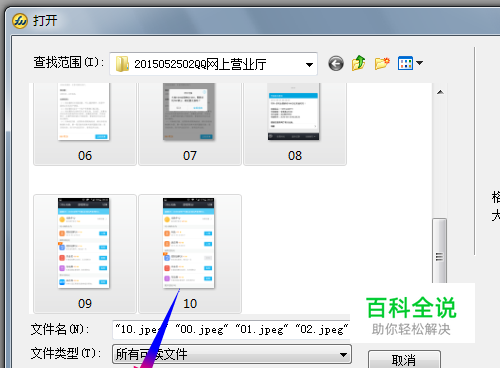This screenshot has height=368, width=500.
Task: Click the 文件类型(T) label
Action: [66, 353]
